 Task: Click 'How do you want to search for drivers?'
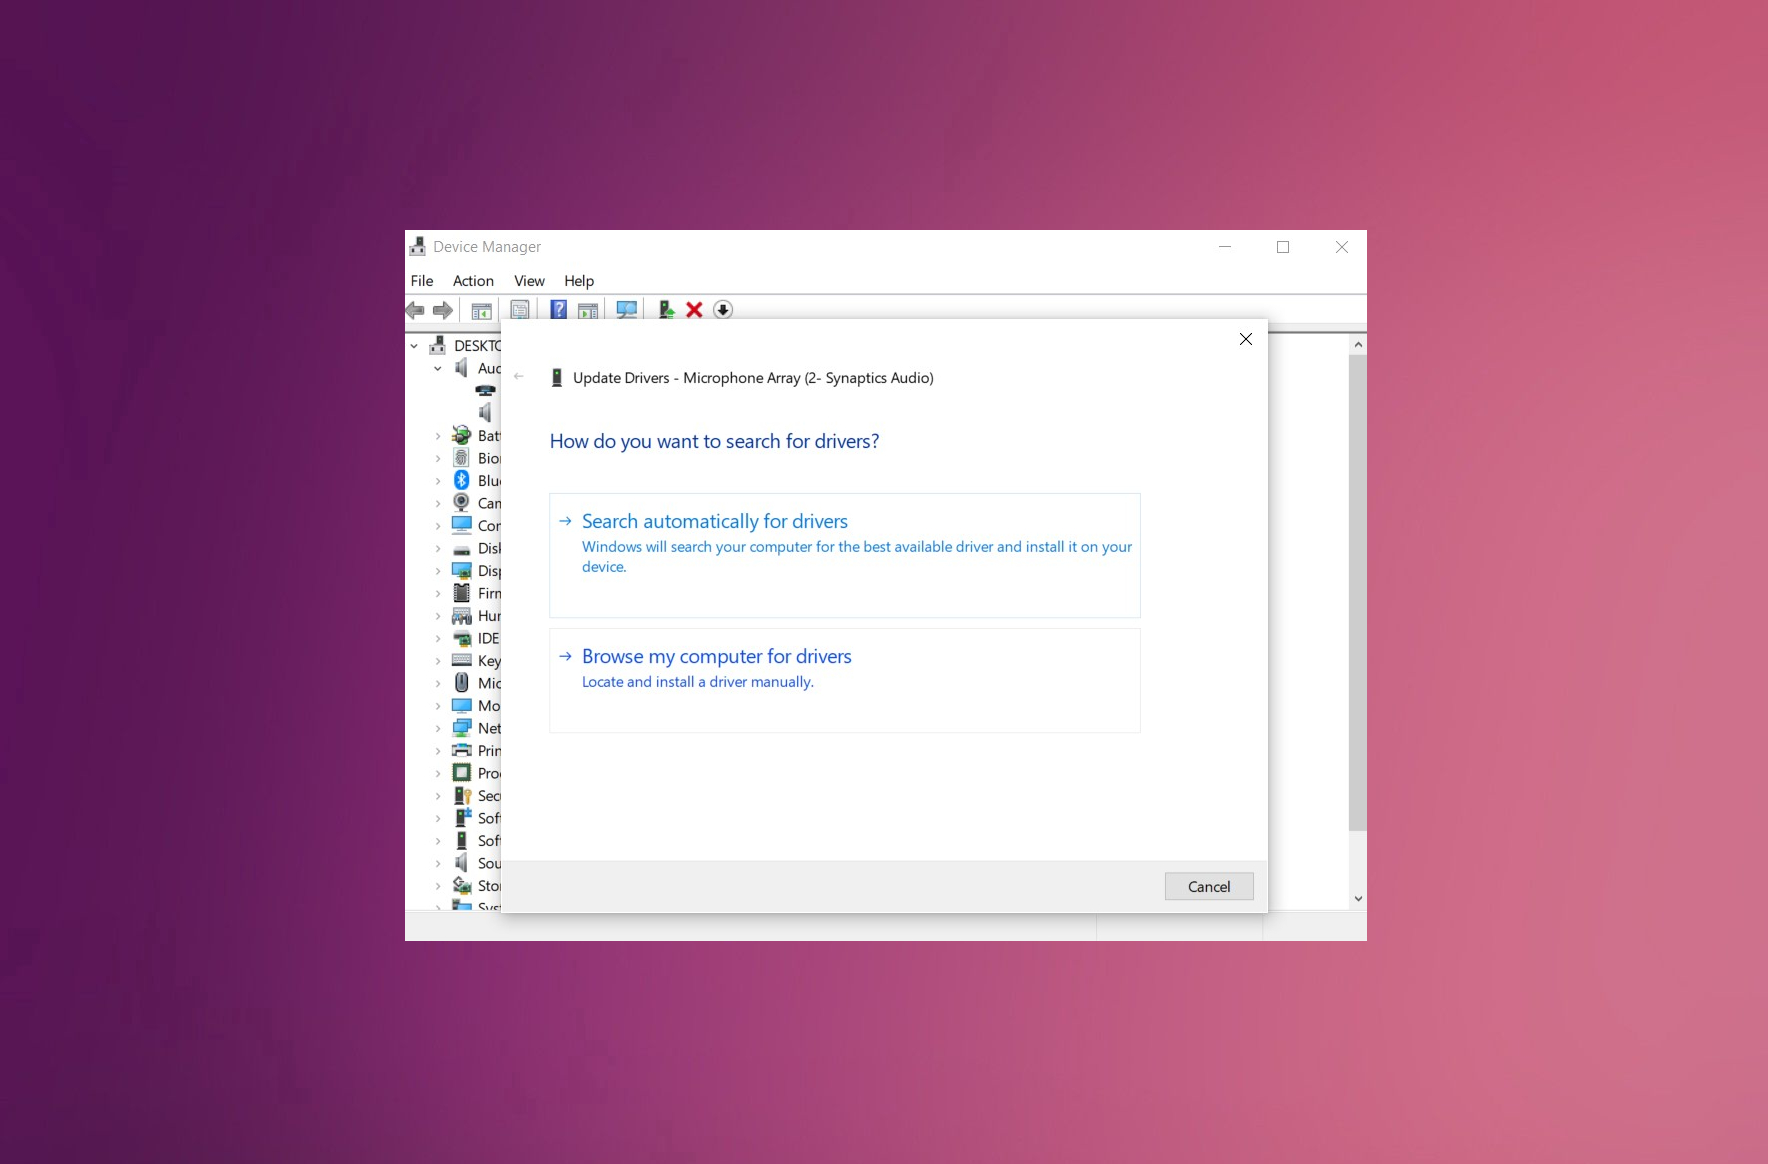click(x=714, y=441)
